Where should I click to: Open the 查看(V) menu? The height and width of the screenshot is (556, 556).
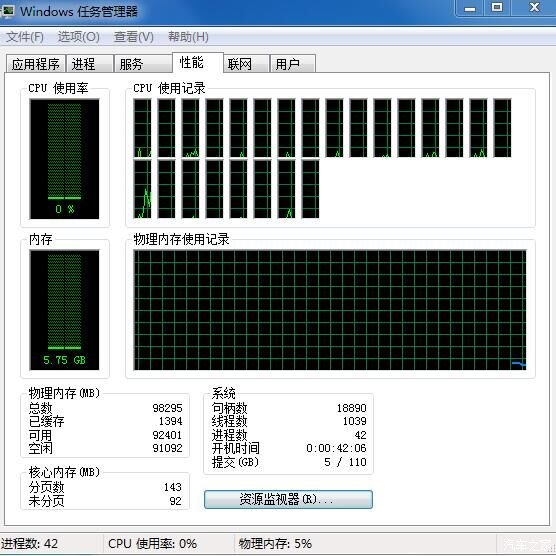click(x=133, y=37)
